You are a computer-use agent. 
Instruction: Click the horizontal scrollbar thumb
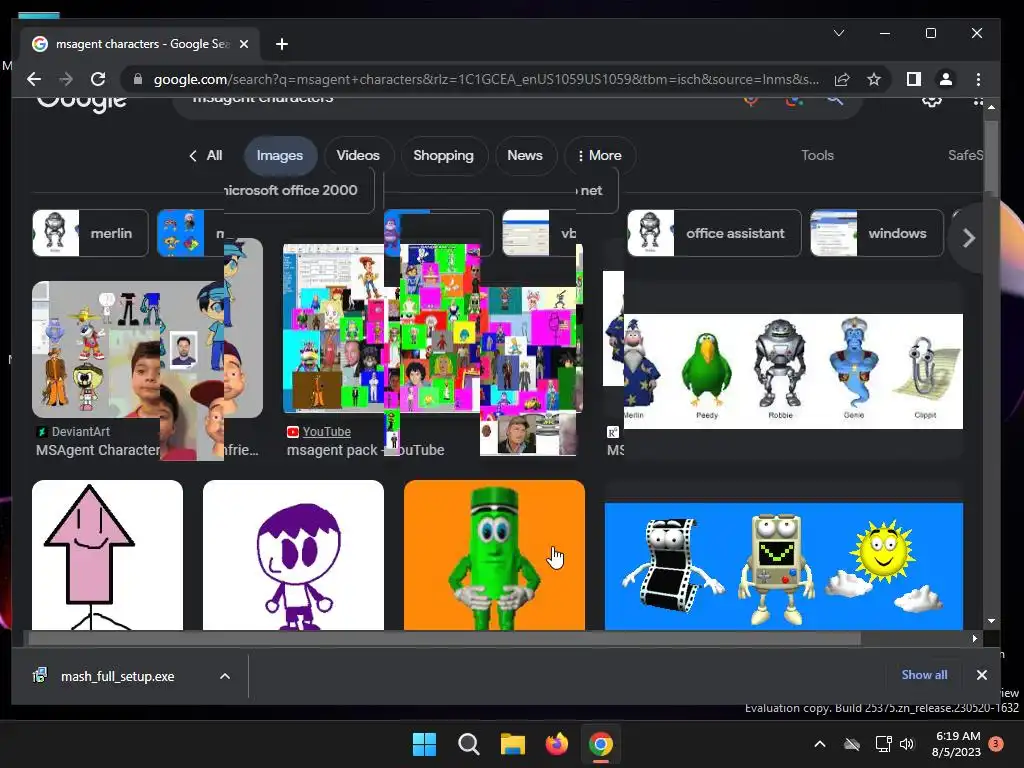(445, 639)
